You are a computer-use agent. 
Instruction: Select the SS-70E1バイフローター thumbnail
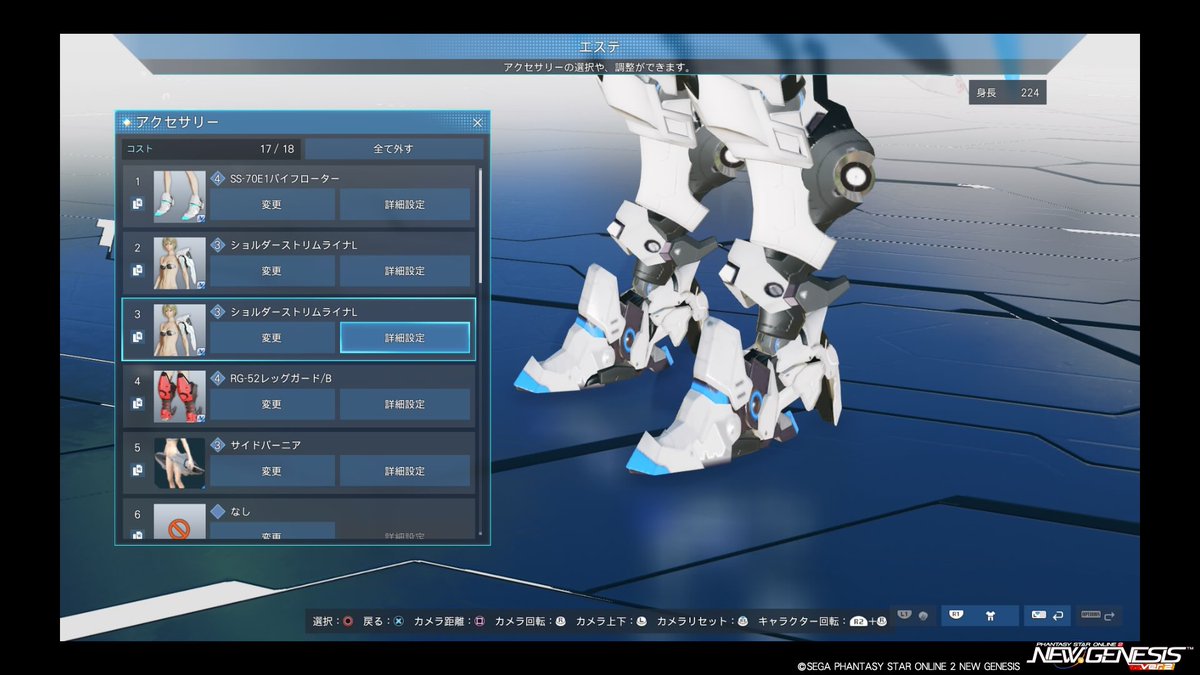point(180,196)
